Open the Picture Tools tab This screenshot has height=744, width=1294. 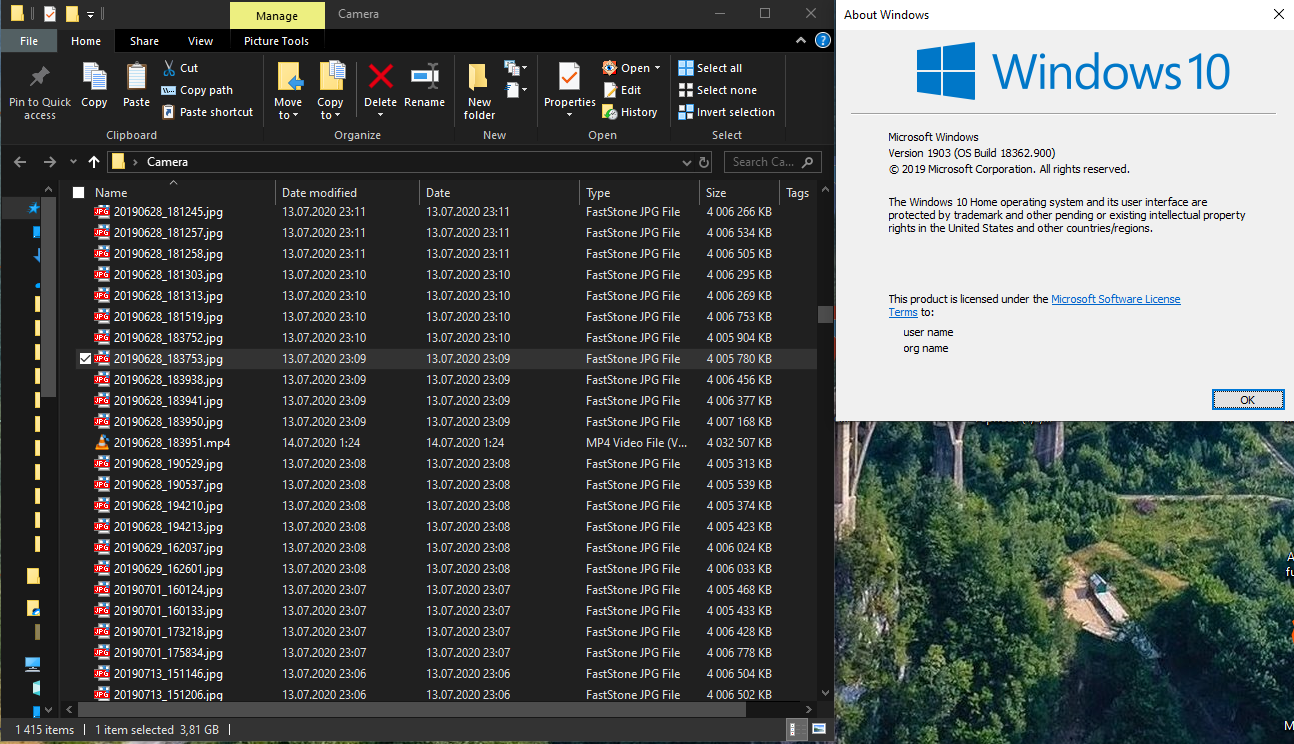[x=277, y=41]
